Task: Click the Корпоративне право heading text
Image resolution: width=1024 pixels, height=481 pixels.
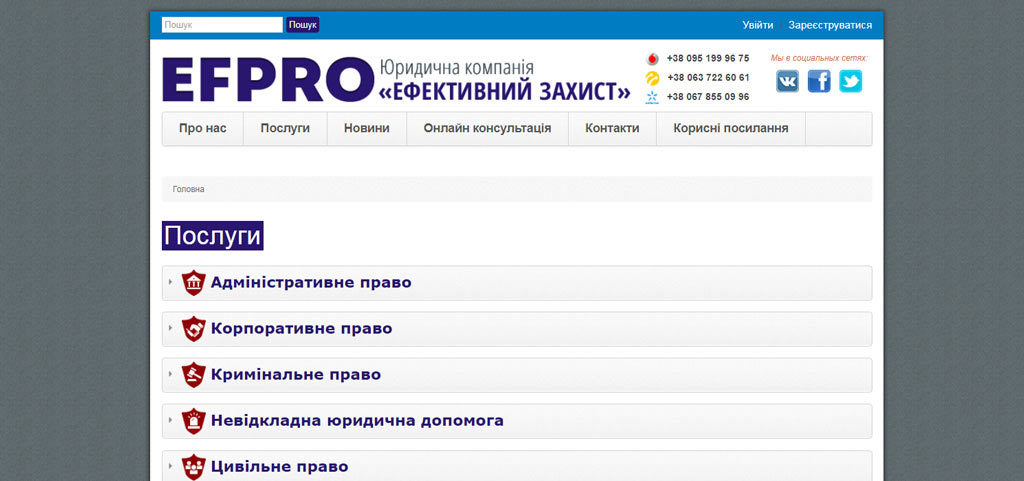Action: point(301,328)
